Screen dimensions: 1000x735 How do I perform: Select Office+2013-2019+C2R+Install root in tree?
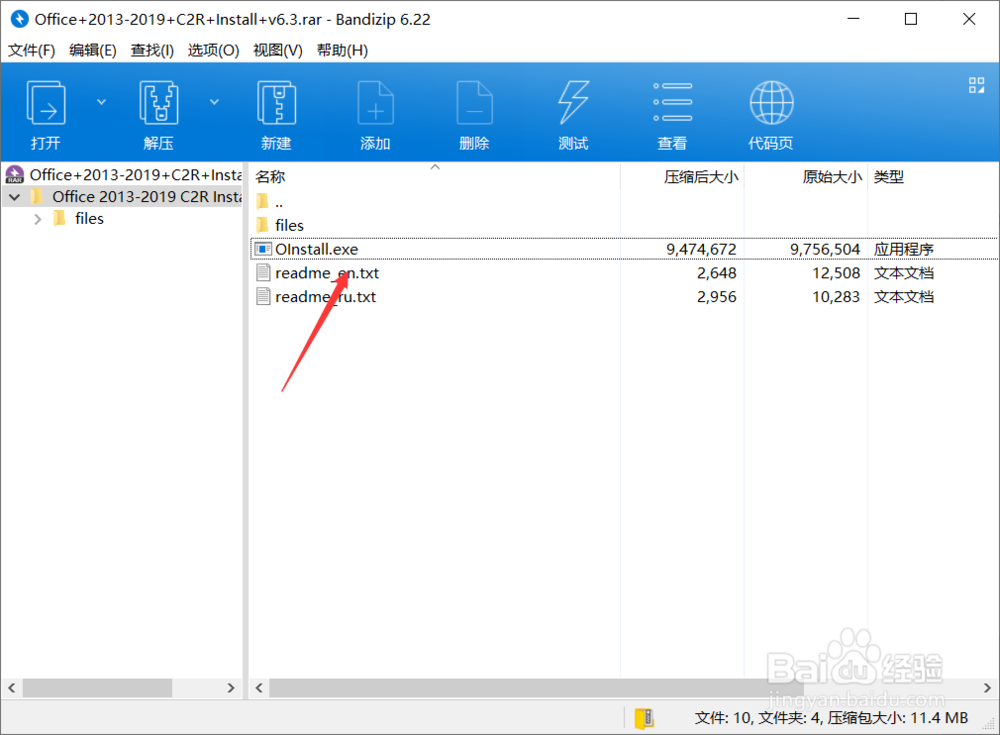tap(136, 174)
